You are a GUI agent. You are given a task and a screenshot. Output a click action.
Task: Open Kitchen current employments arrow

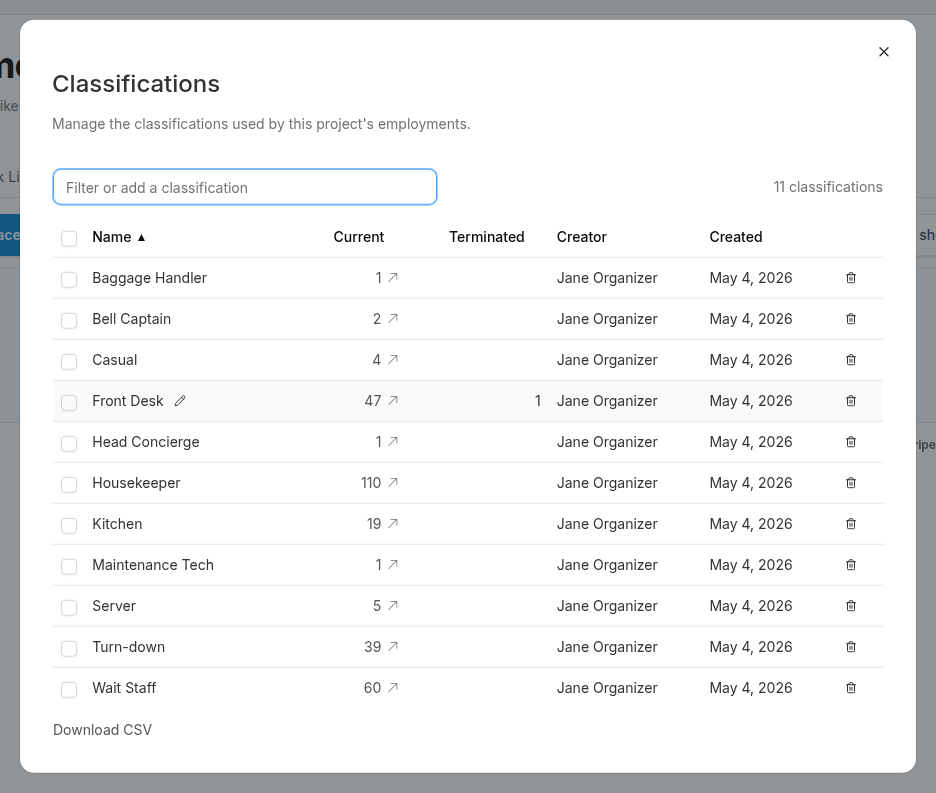pyautogui.click(x=393, y=523)
